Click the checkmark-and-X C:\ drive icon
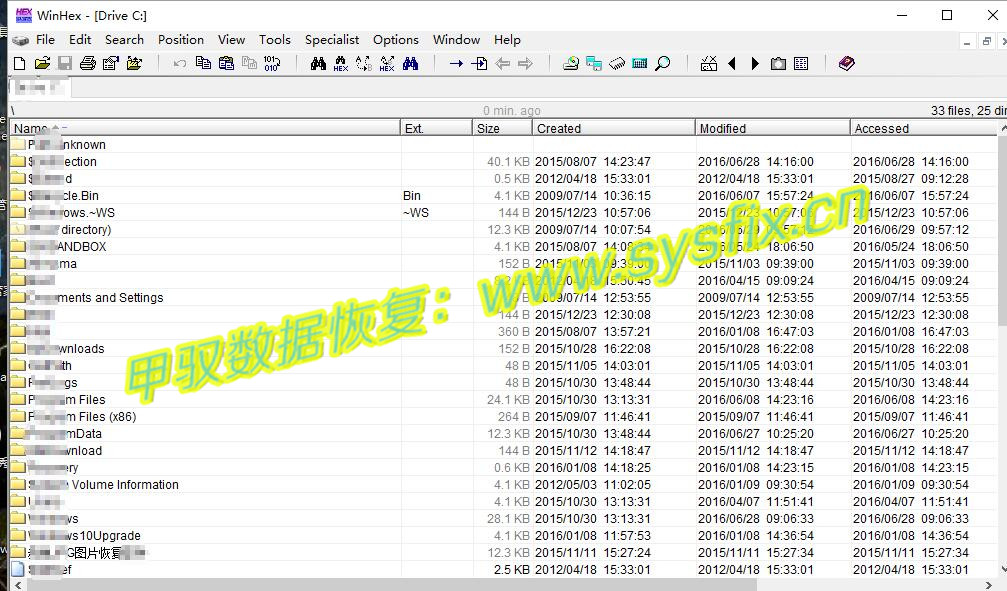Screen dimensions: 1007x591 (709, 63)
